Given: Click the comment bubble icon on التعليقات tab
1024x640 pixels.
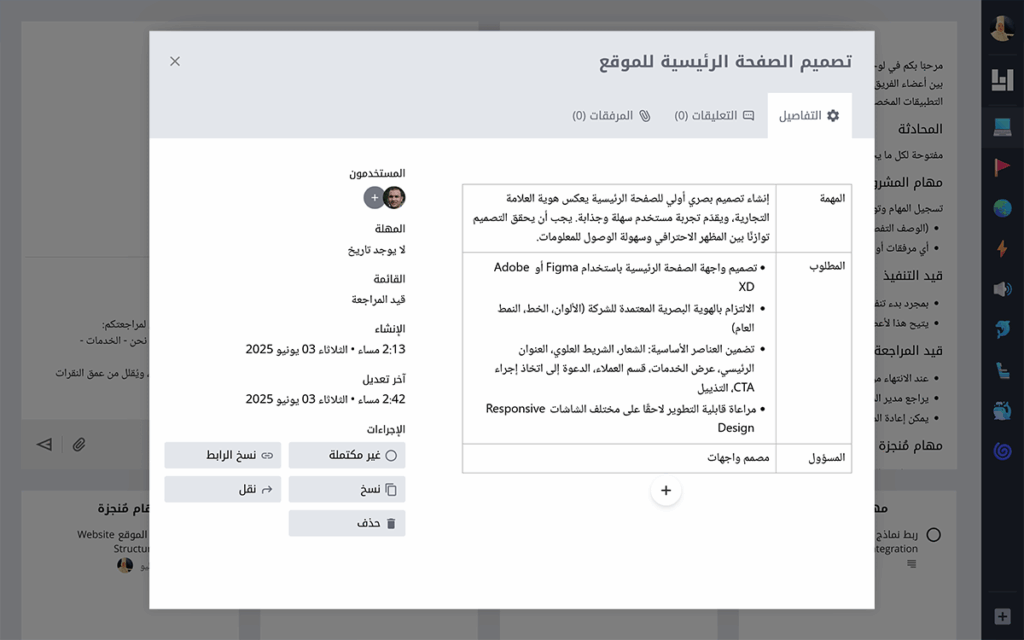Looking at the screenshot, I should pyautogui.click(x=748, y=116).
